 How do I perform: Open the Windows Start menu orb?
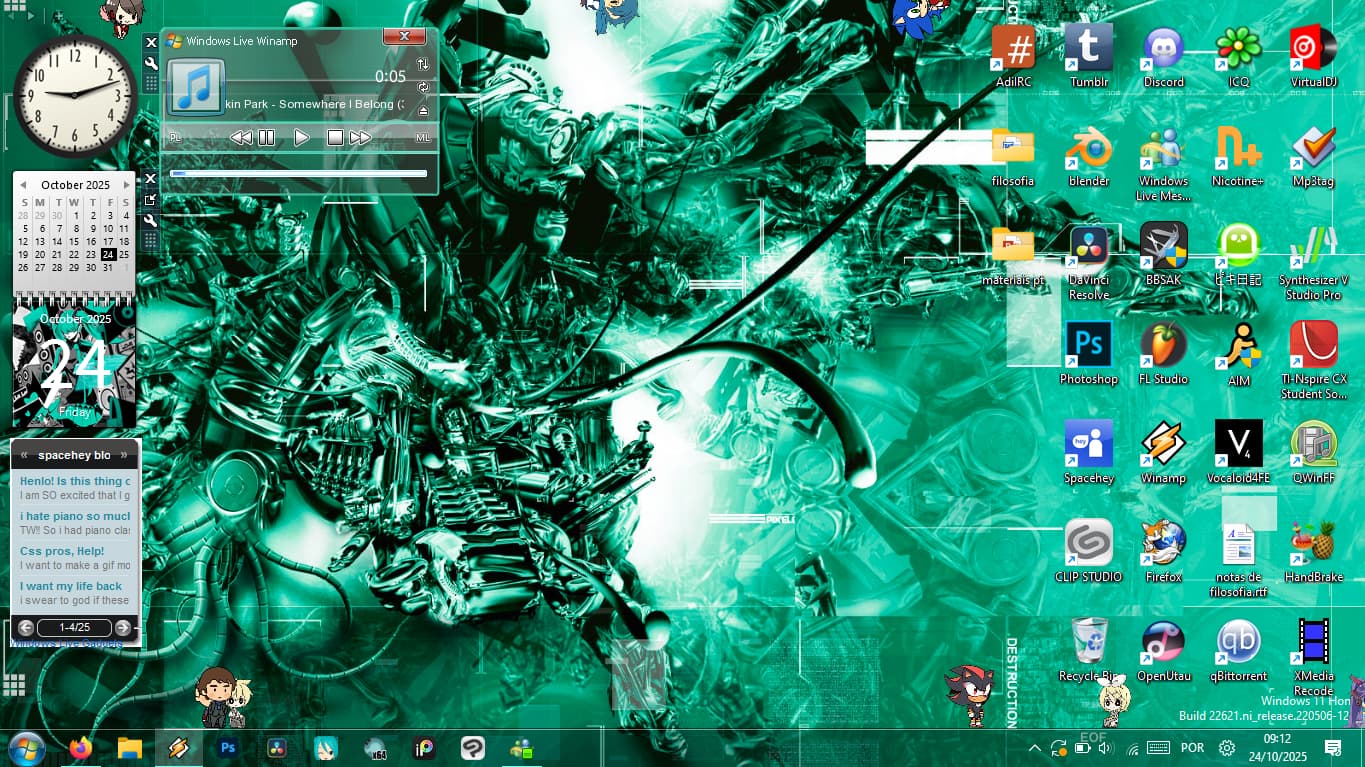coord(26,747)
